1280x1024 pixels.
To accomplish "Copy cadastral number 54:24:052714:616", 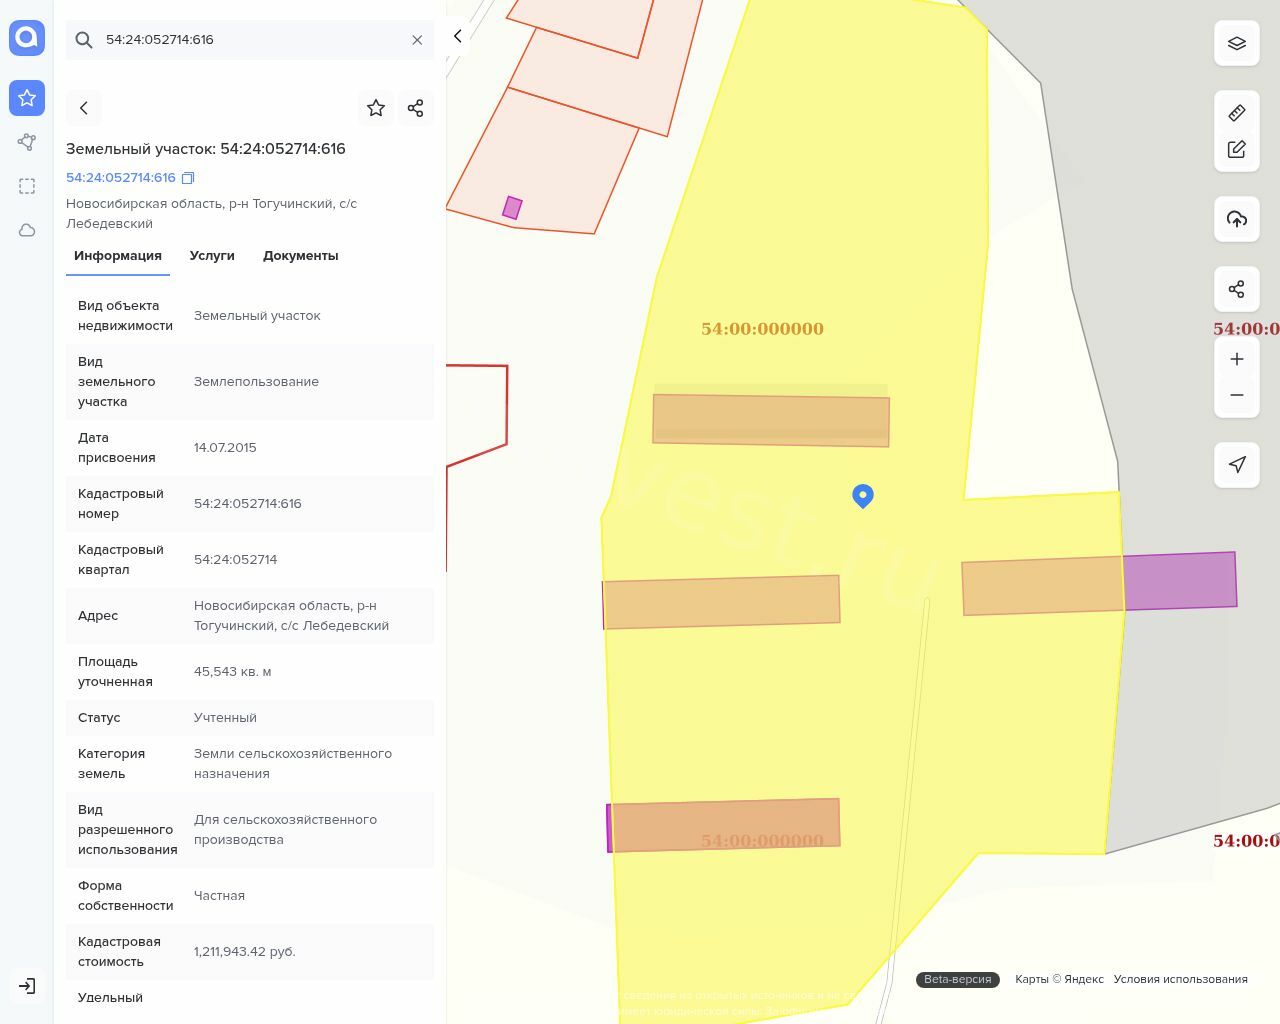I will point(188,178).
